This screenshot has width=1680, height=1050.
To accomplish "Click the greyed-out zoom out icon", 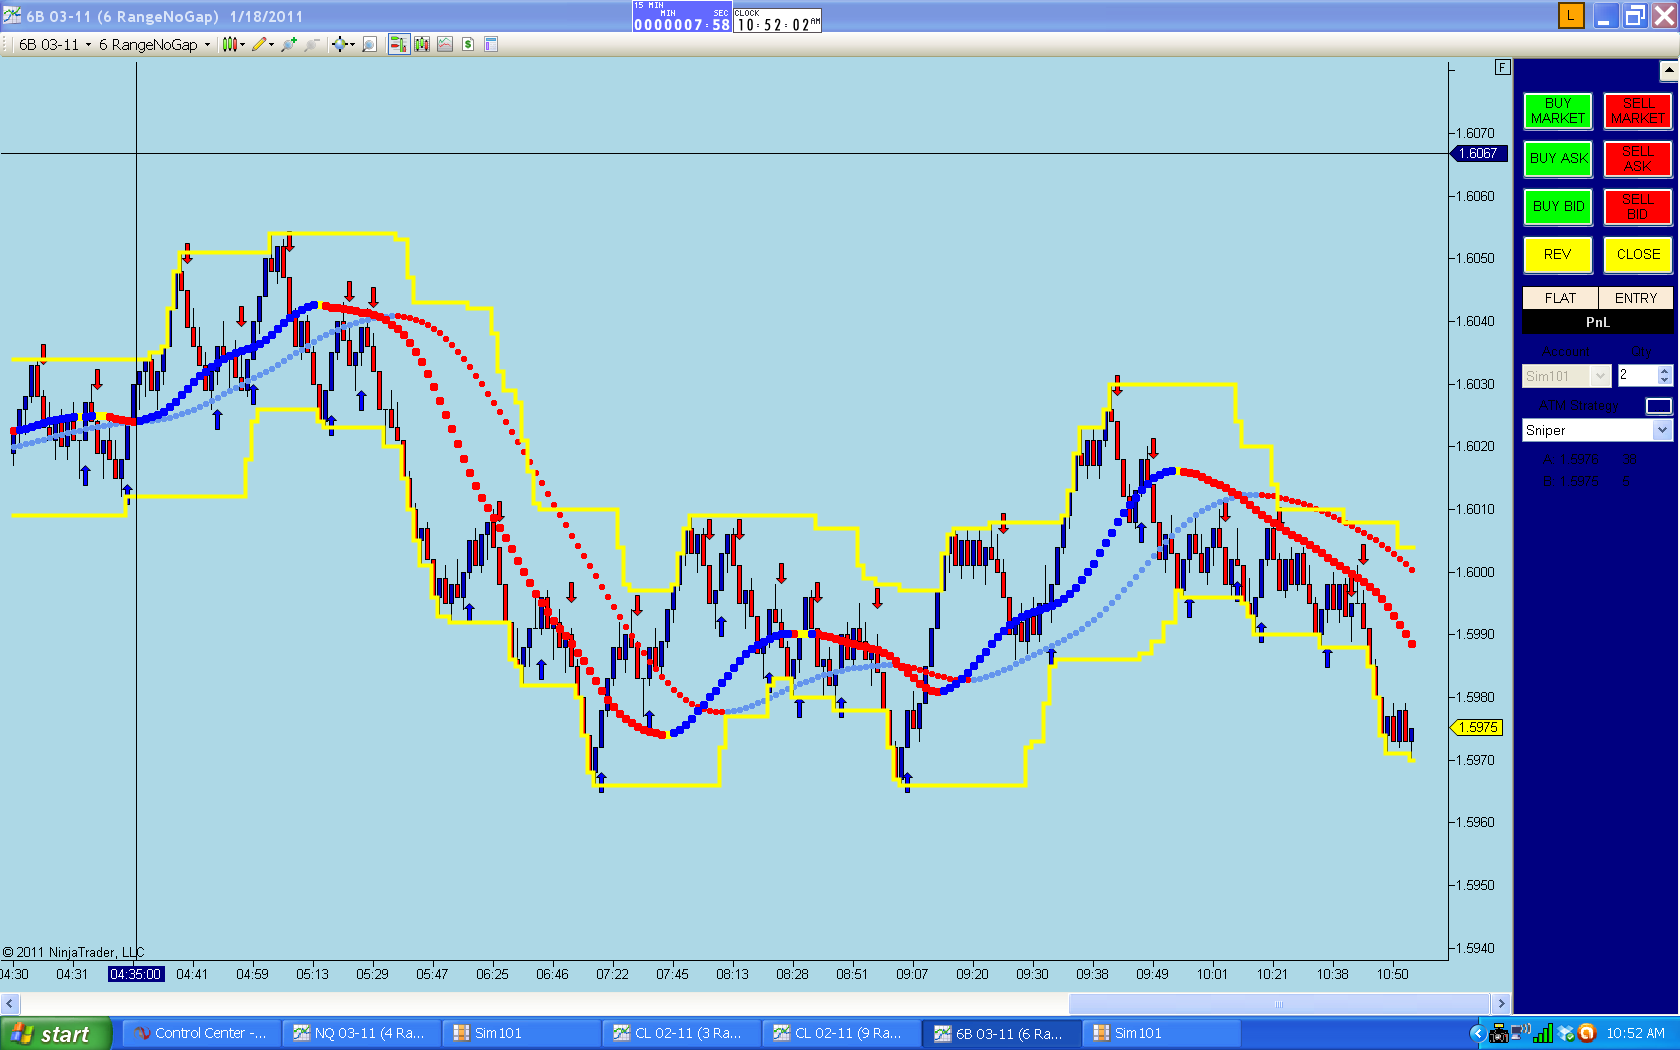I will (313, 44).
